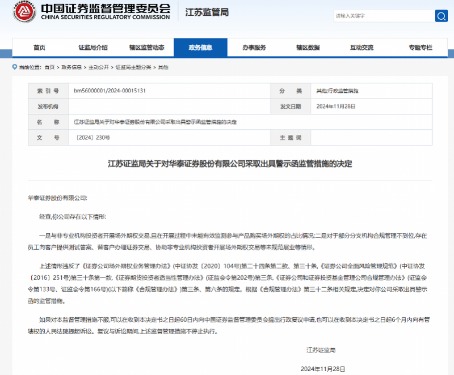Open the 证监局介绍 navigation tab
The image size is (454, 375).
(x=93, y=48)
